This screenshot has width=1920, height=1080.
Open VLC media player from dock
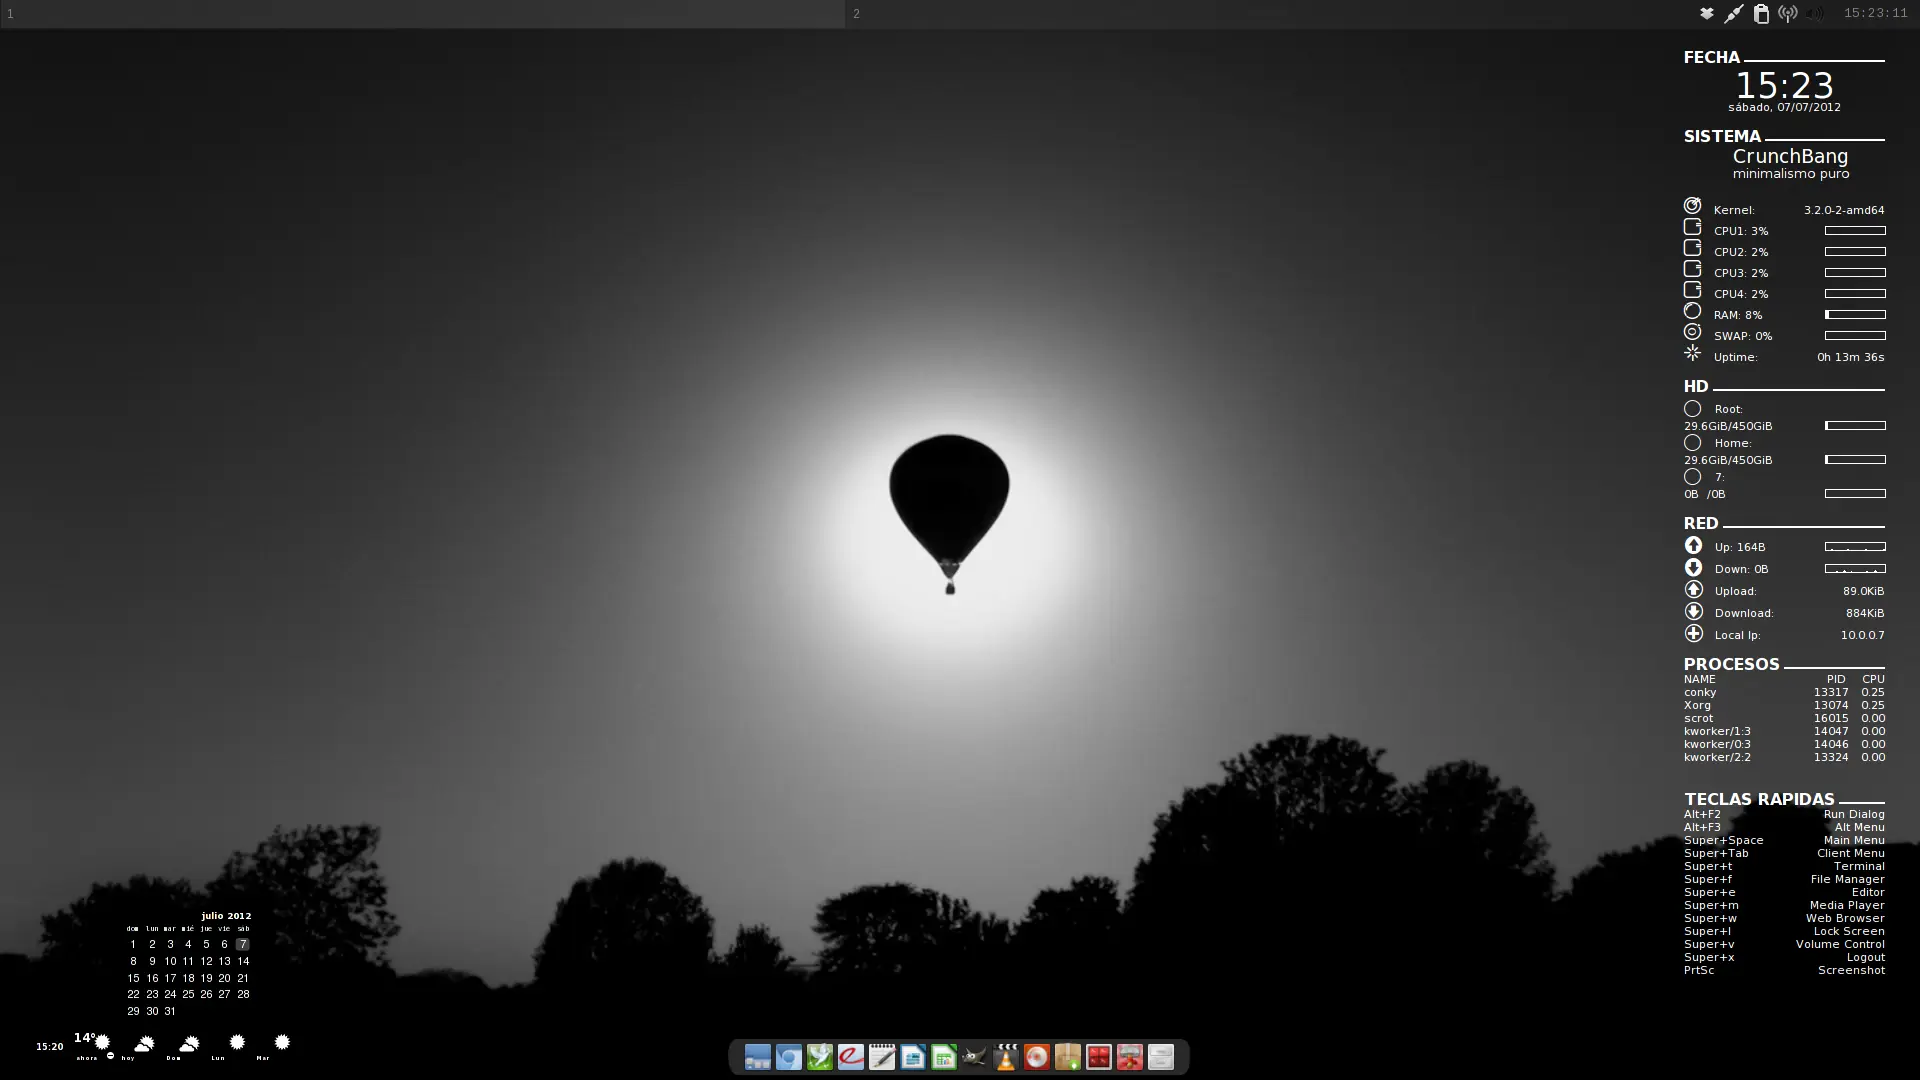(1006, 1057)
